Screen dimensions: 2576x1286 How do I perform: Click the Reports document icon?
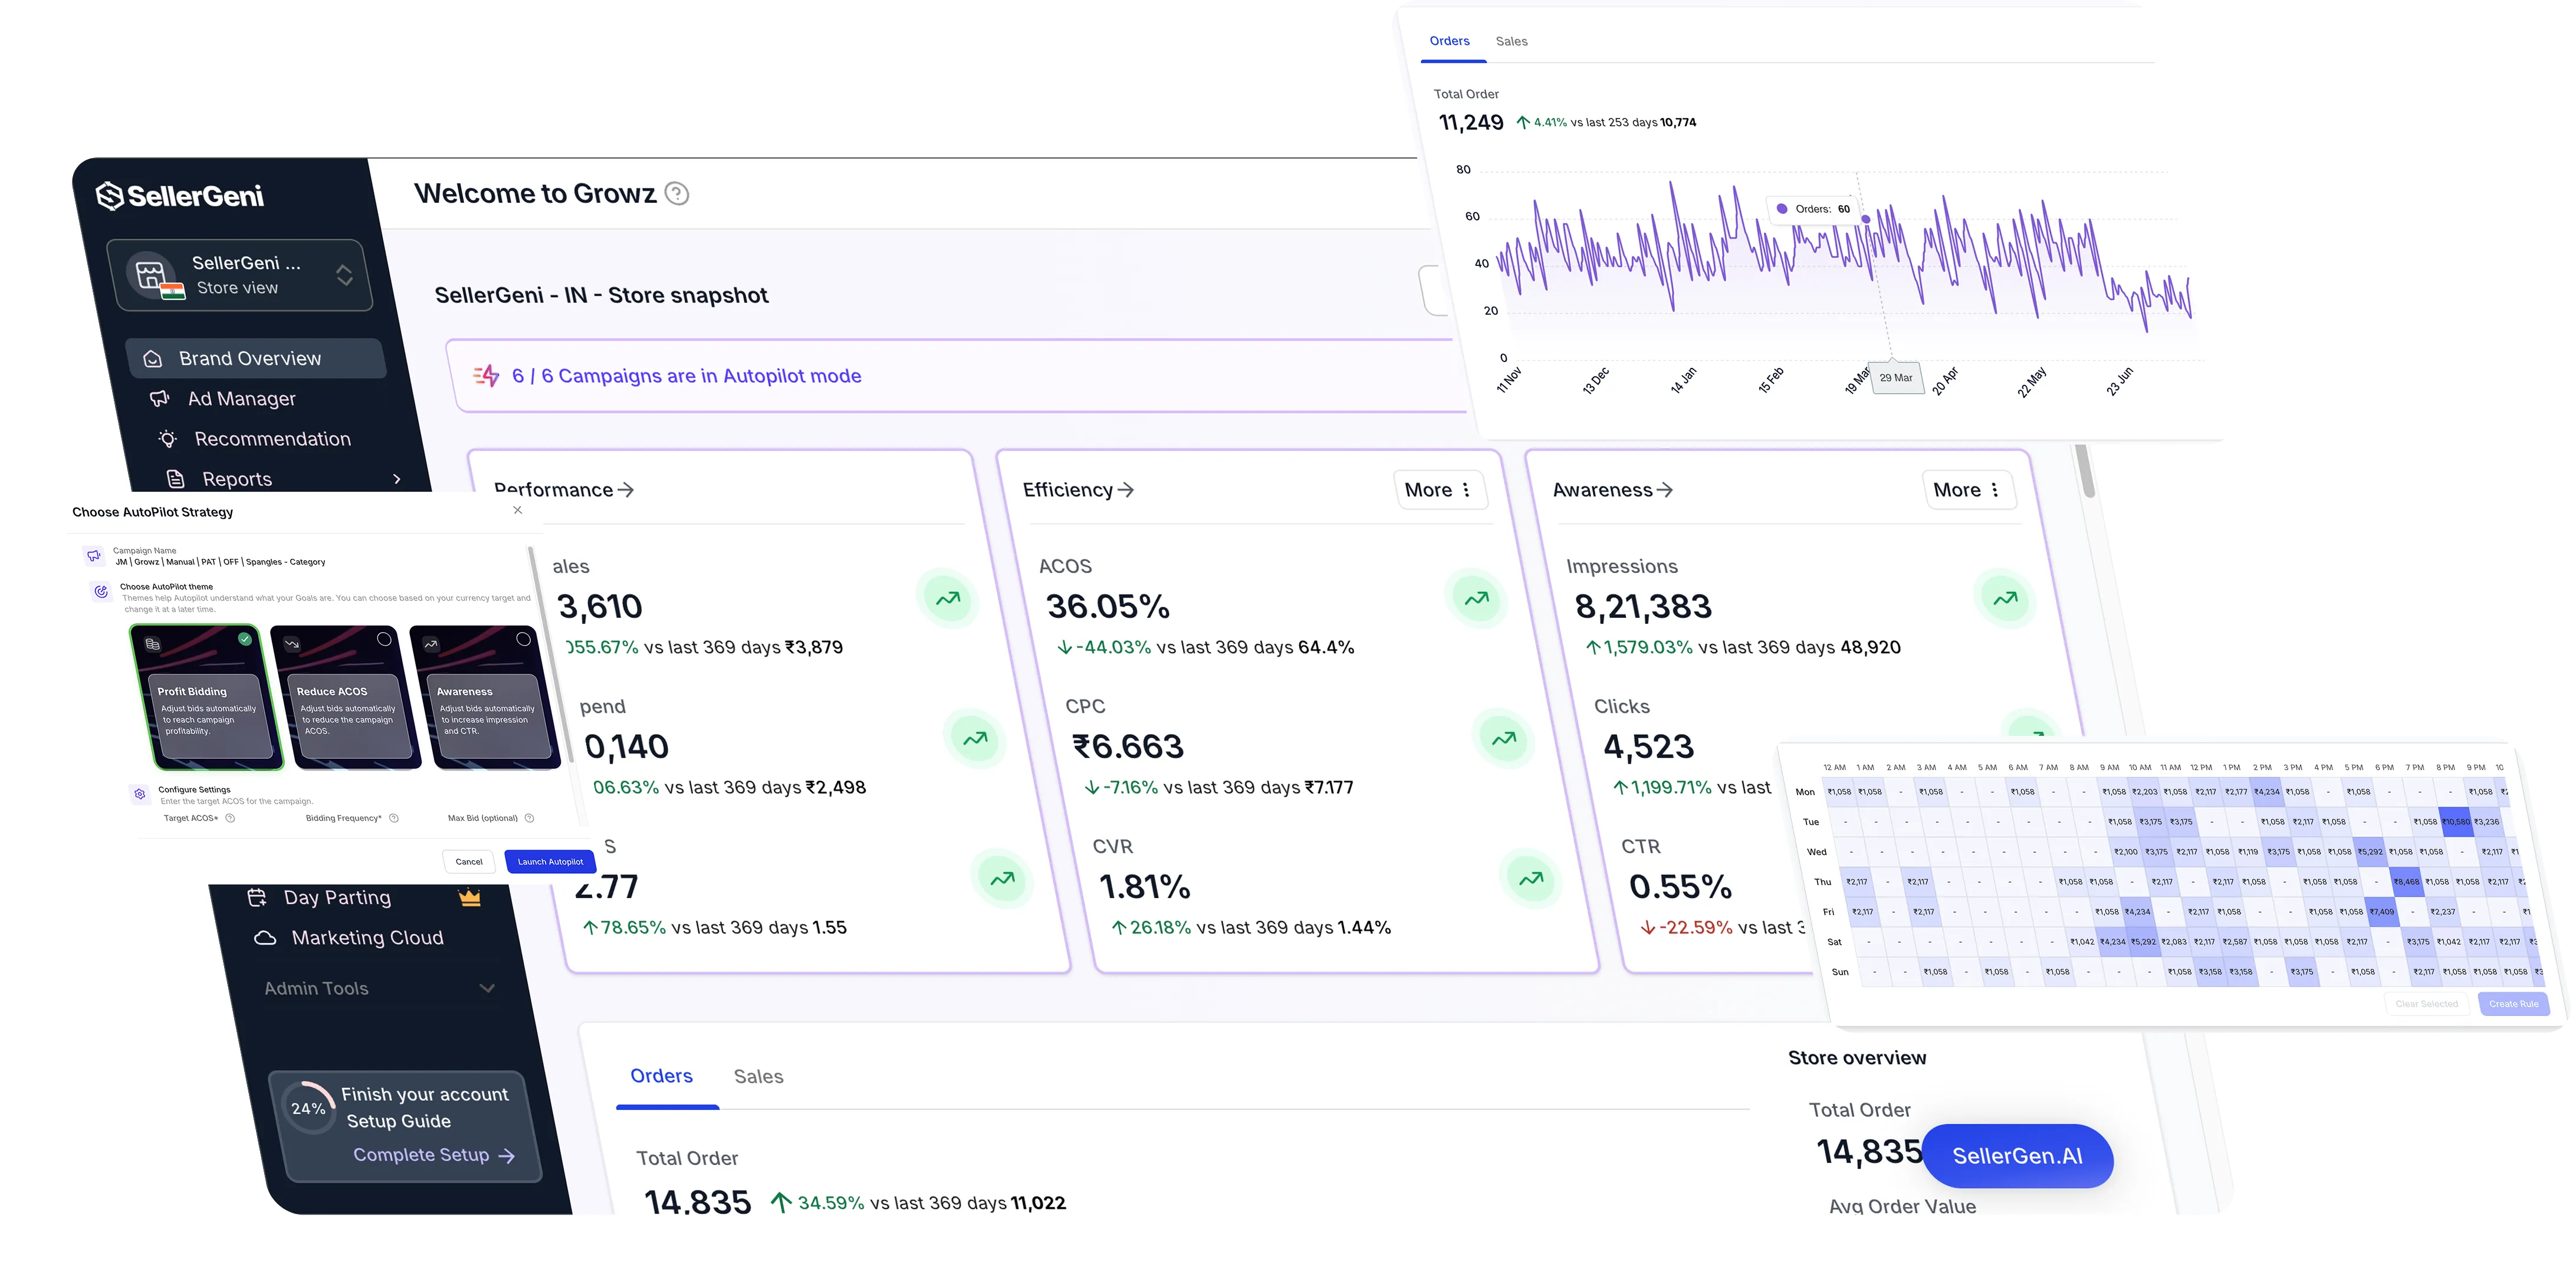[x=175, y=478]
